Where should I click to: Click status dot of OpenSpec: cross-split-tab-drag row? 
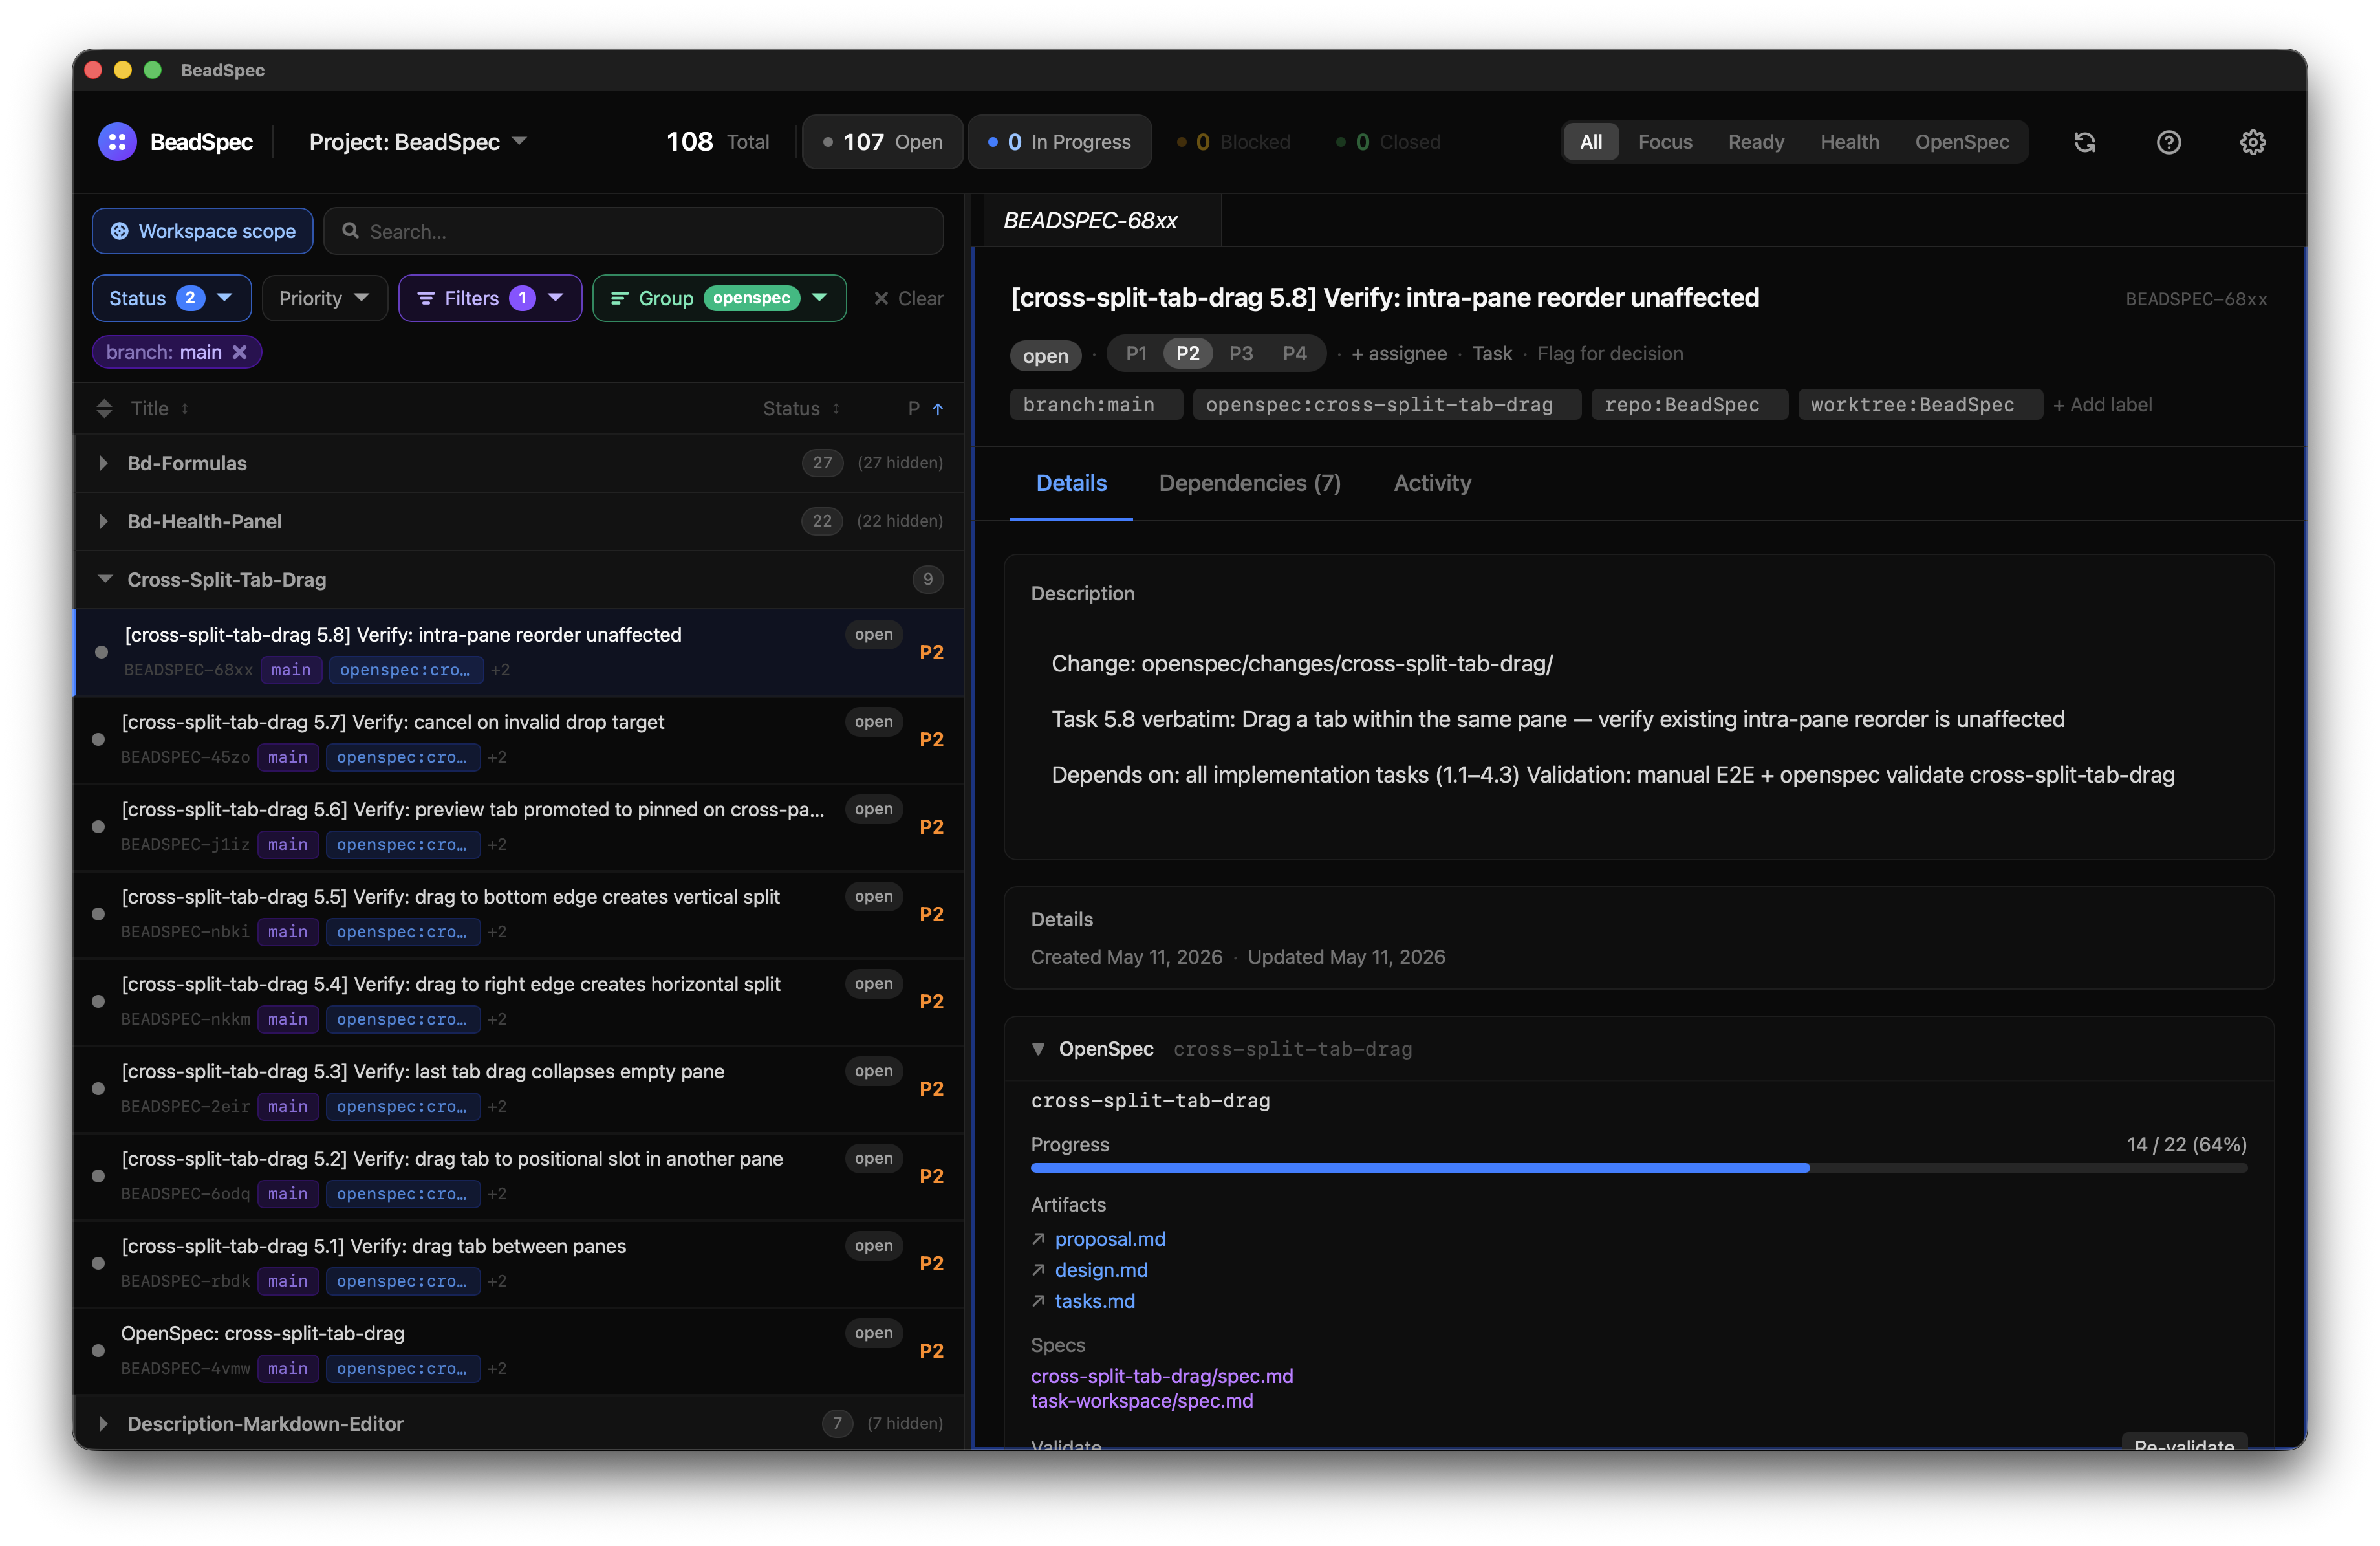[x=98, y=1350]
